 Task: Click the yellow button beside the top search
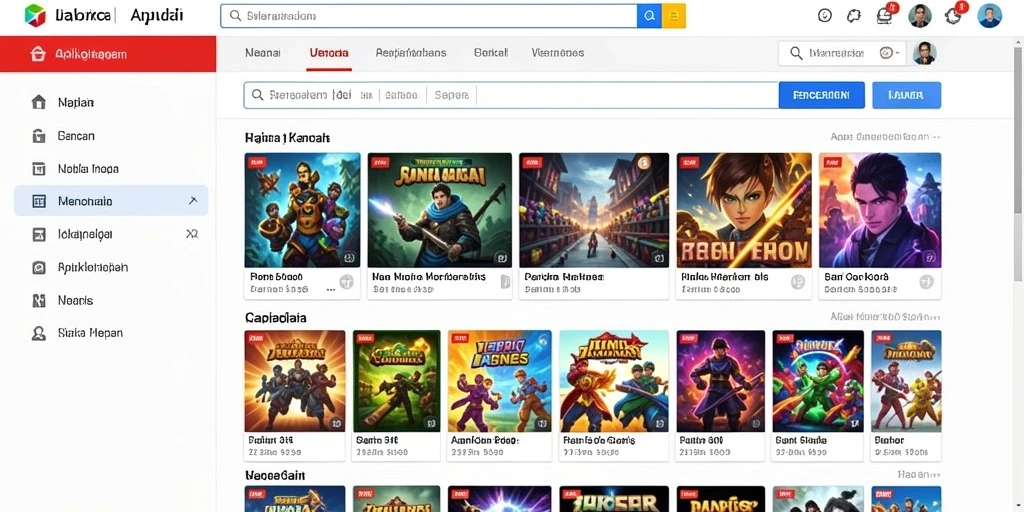(674, 16)
